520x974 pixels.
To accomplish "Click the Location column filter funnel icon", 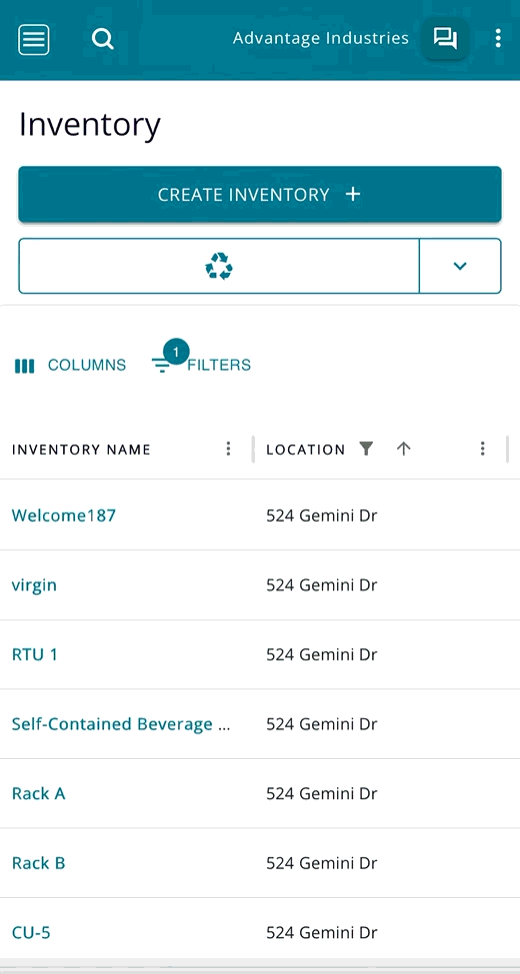I will tap(367, 448).
